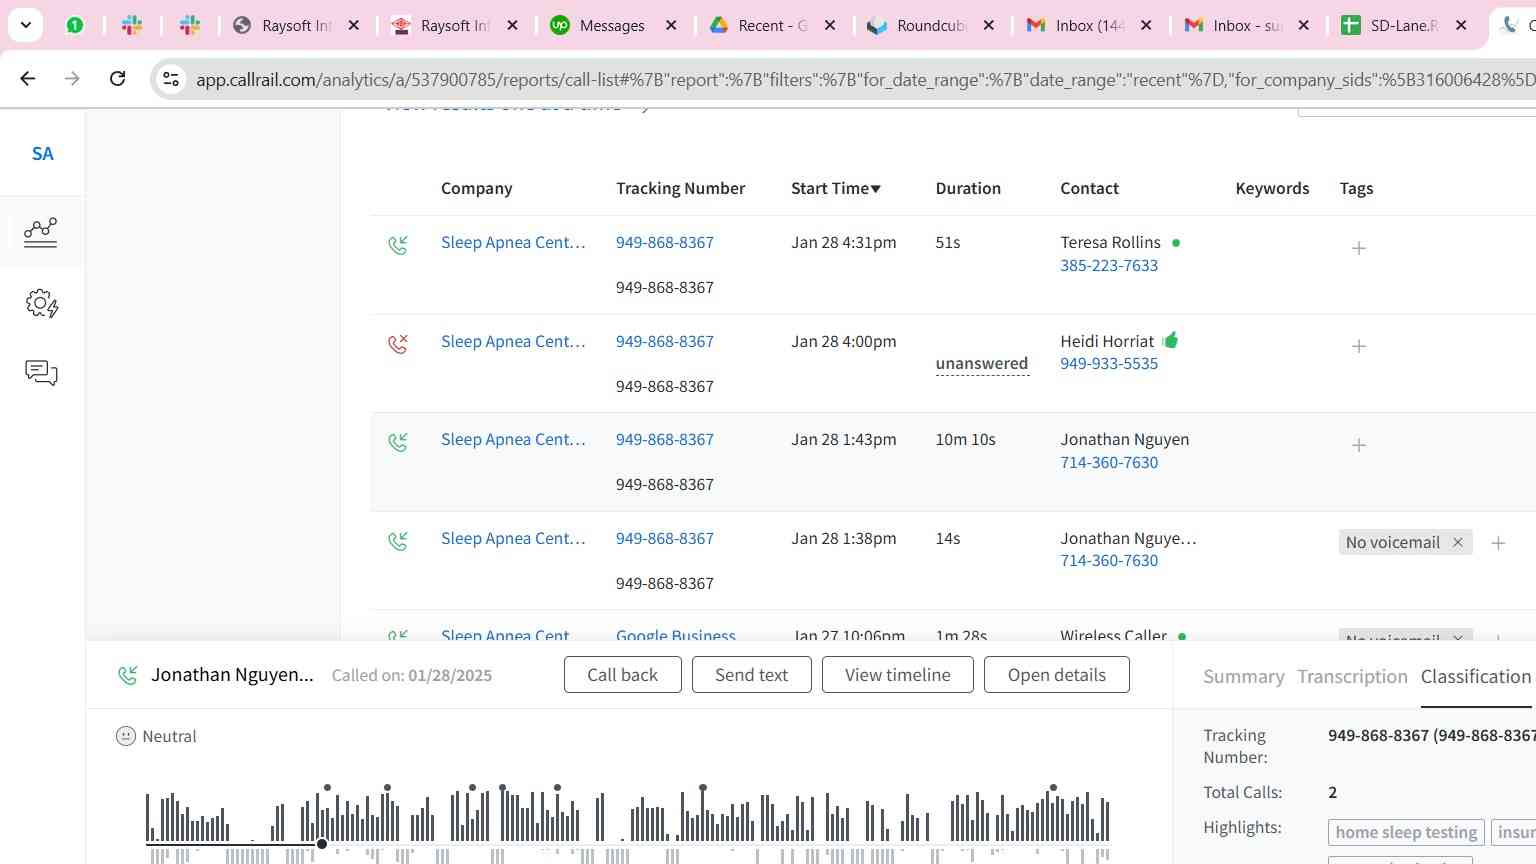Open Sleep Apnea Cent company link in Teresa row
The height and width of the screenshot is (864, 1536).
click(x=513, y=242)
